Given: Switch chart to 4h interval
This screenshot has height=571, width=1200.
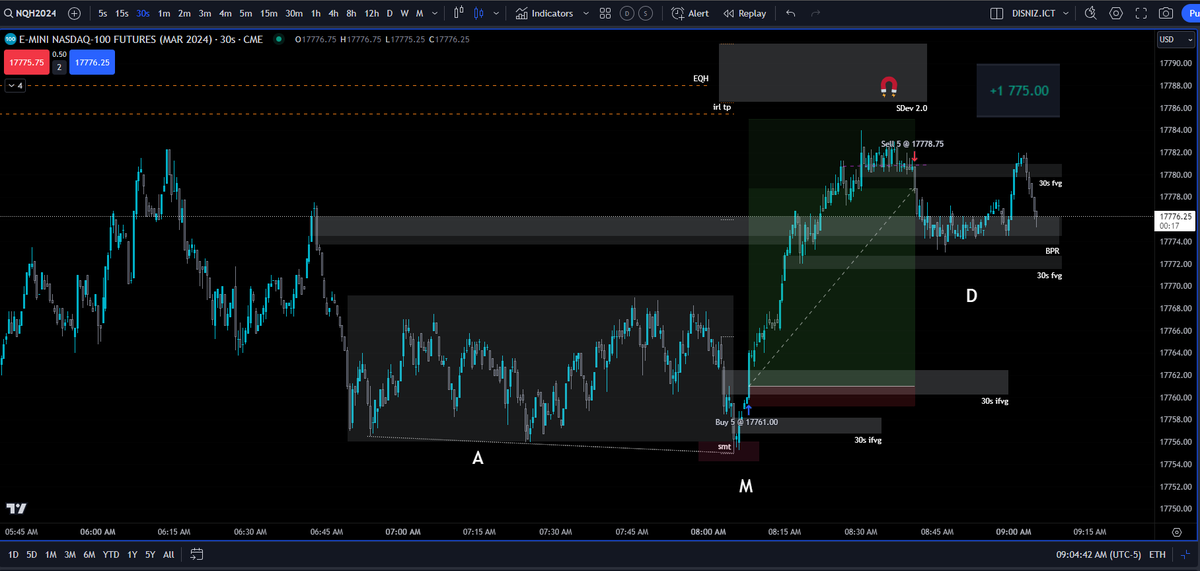Looking at the screenshot, I should pos(335,13).
